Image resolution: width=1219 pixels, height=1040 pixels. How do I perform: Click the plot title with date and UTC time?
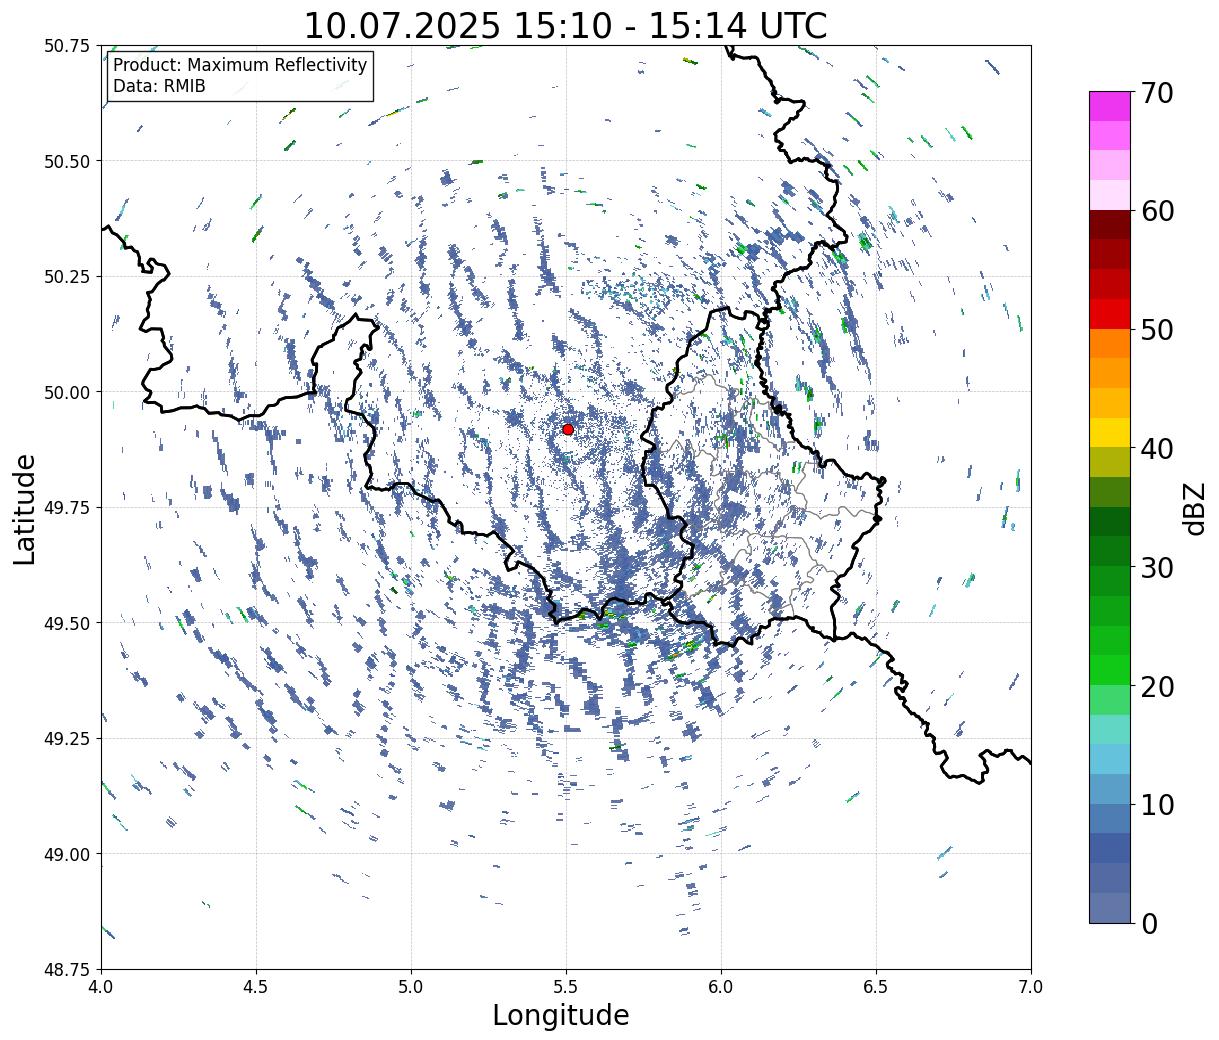click(565, 25)
